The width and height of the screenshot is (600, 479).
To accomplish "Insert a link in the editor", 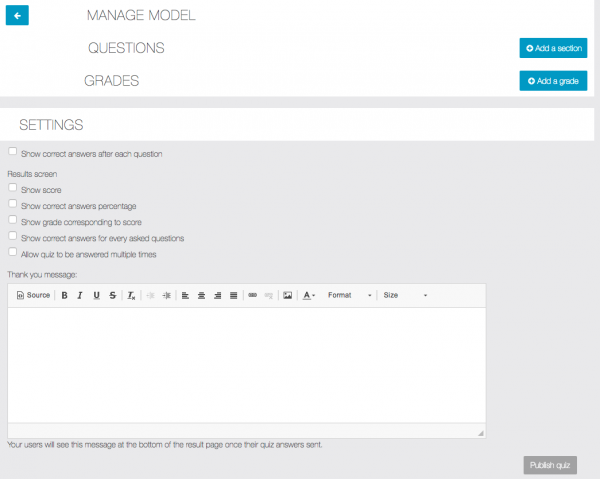I will pyautogui.click(x=252, y=295).
